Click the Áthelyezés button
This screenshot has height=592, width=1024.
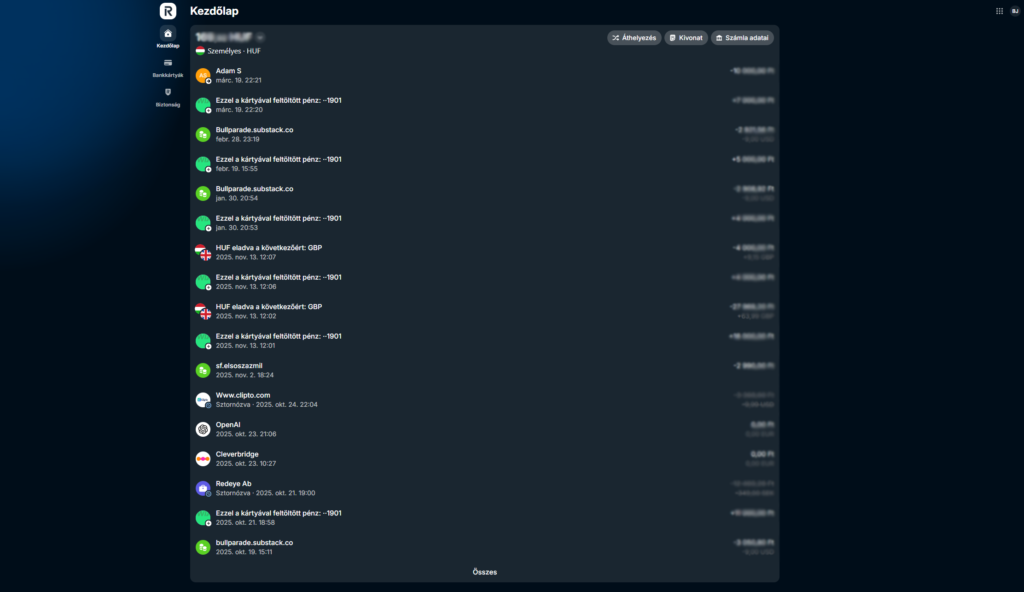[634, 38]
